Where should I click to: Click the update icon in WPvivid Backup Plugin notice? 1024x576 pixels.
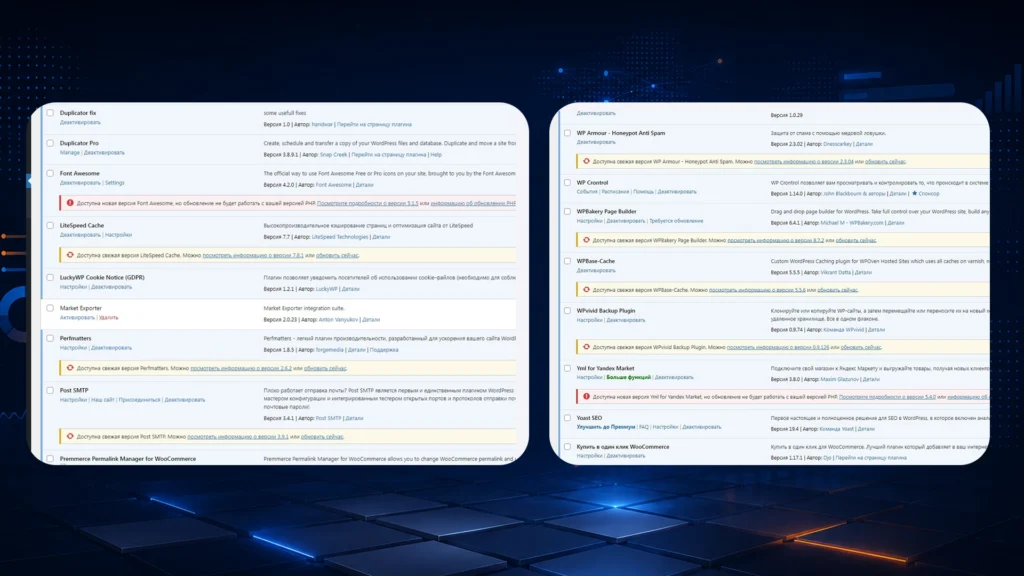click(x=586, y=347)
